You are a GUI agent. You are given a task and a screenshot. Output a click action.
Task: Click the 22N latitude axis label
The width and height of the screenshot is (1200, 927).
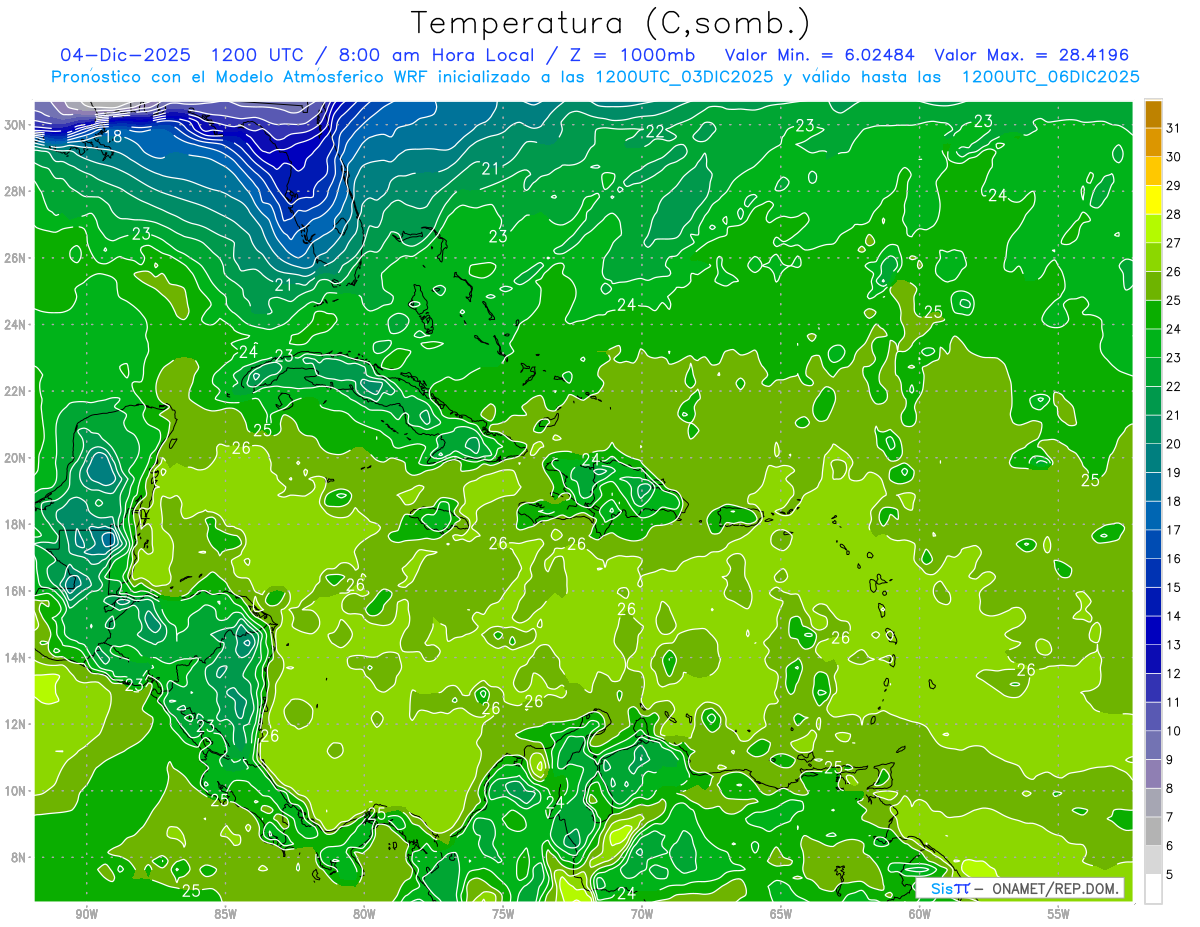coord(17,391)
